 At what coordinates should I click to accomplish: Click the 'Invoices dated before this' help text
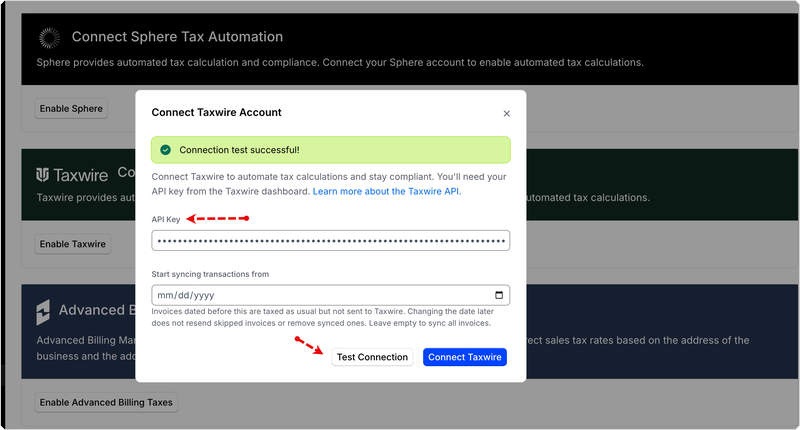click(x=322, y=317)
